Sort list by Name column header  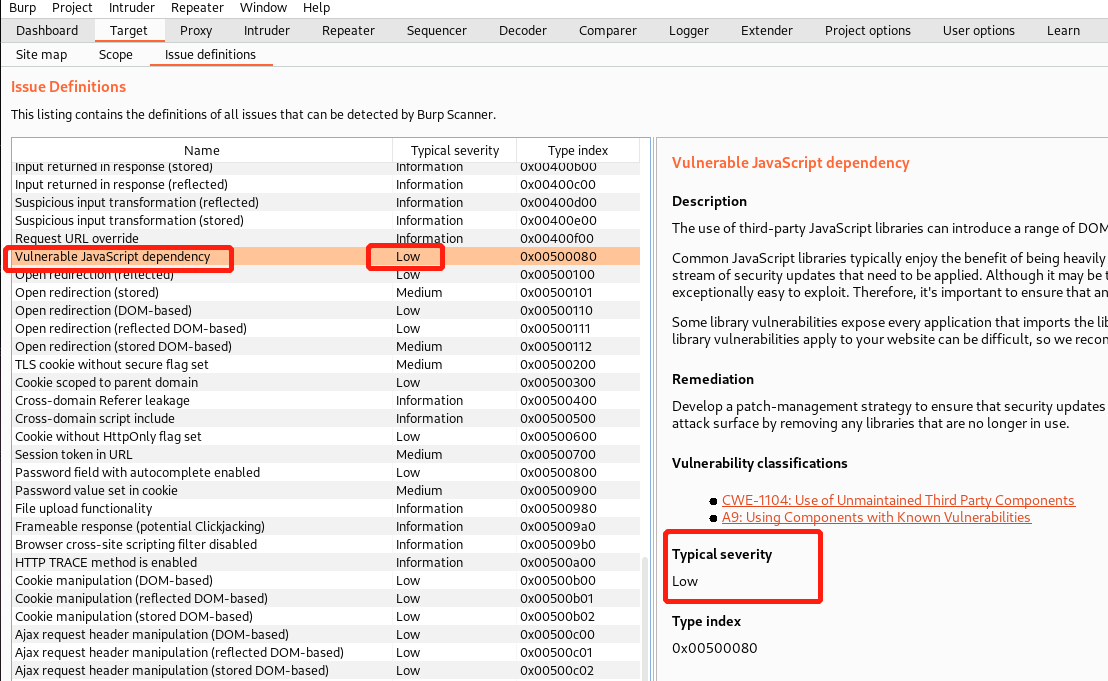pyautogui.click(x=202, y=150)
